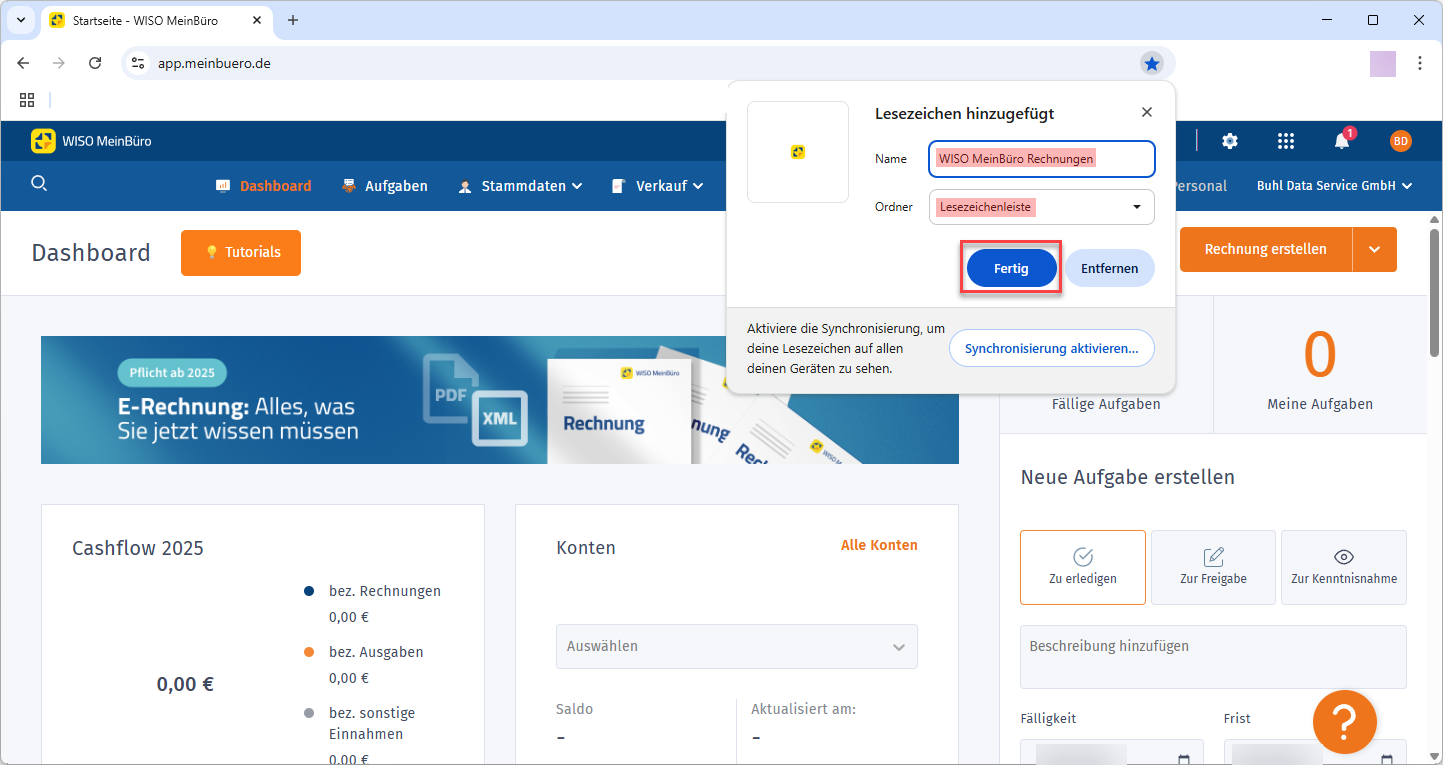The width and height of the screenshot is (1443, 765).
Task: Expand the Verkauf menu
Action: coord(657,186)
